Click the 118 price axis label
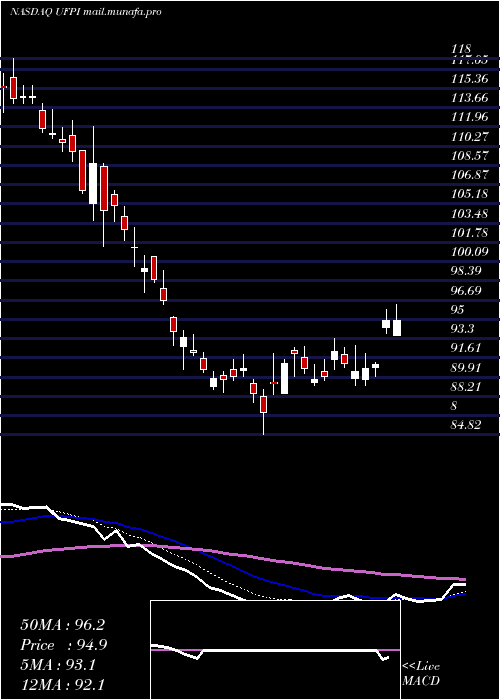This screenshot has width=500, height=700. 462,49
